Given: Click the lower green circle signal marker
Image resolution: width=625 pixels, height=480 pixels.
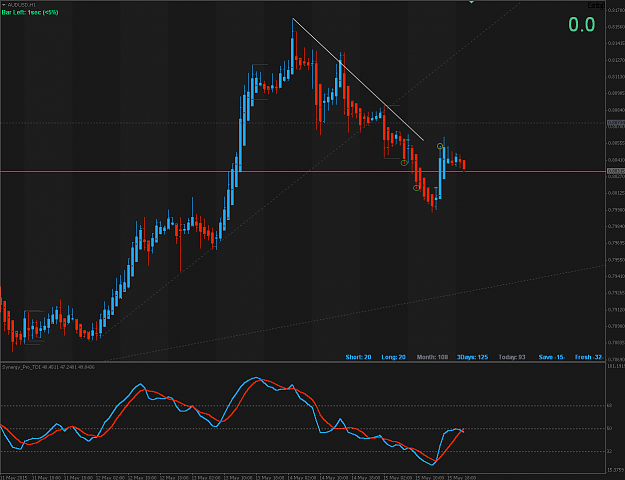Looking at the screenshot, I should click(417, 188).
